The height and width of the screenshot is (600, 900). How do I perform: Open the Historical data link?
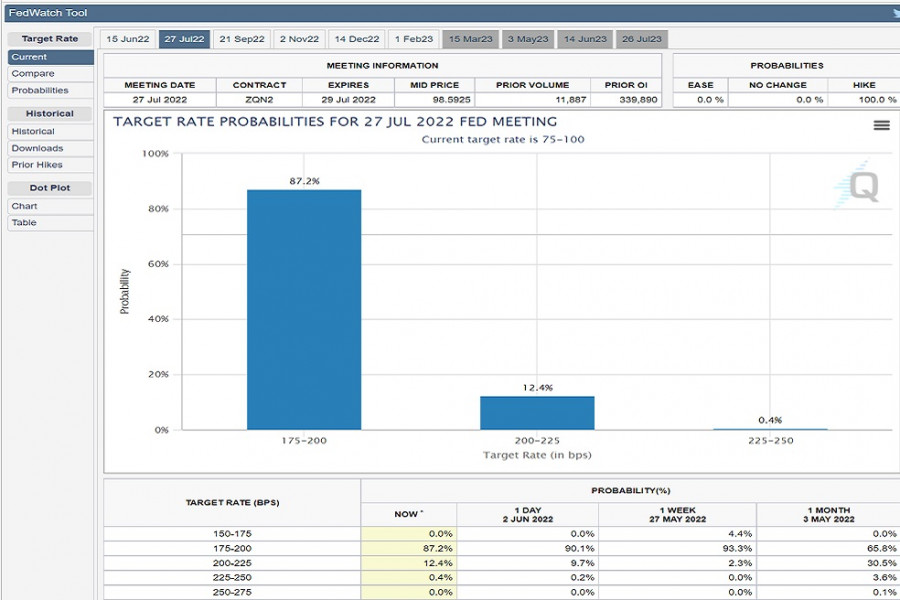(x=51, y=131)
